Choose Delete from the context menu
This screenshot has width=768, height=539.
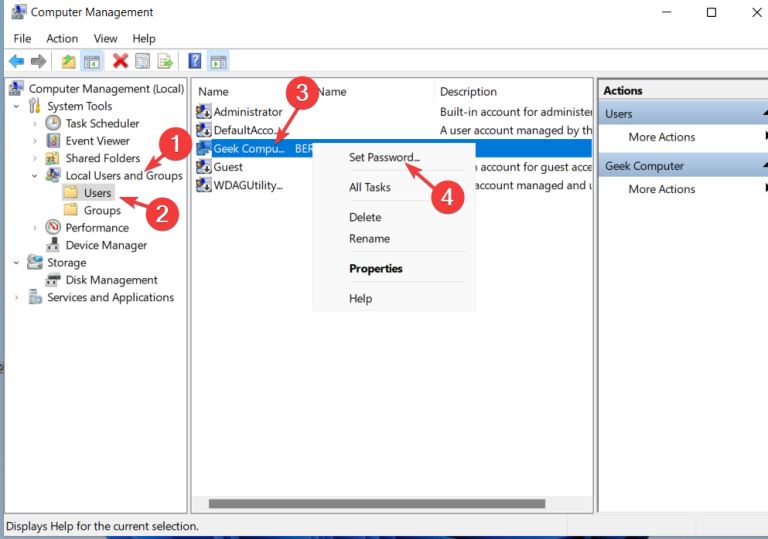point(365,217)
